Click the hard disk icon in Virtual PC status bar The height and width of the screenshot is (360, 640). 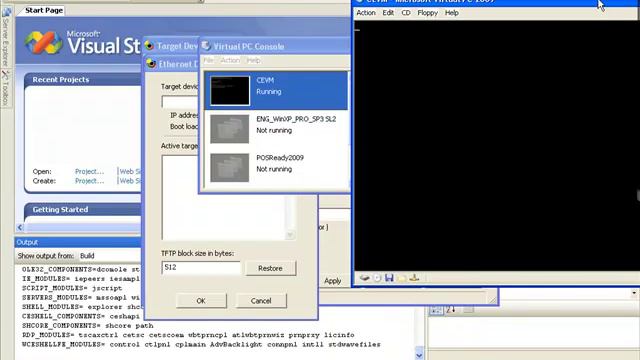[364, 278]
